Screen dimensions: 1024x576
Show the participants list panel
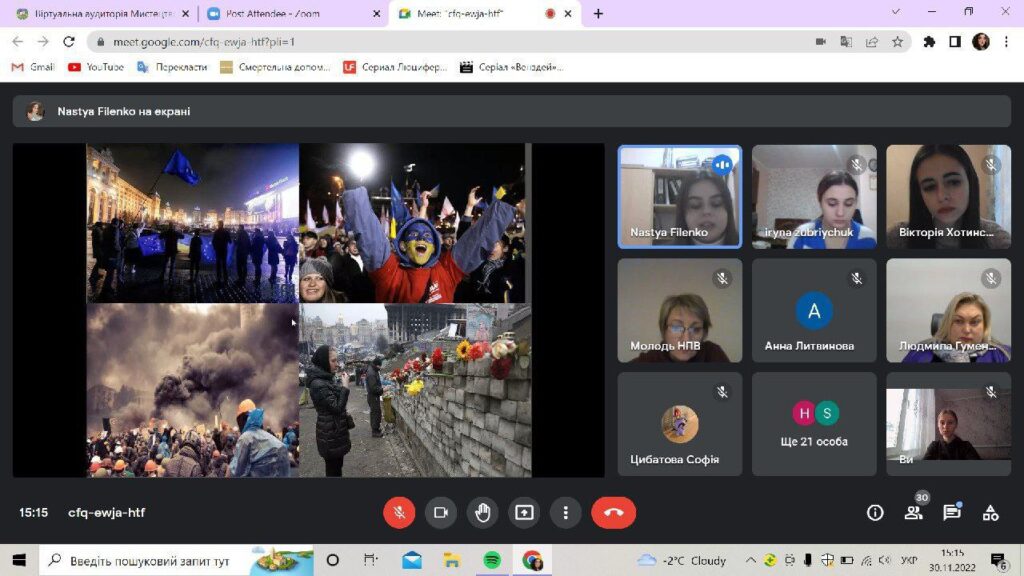coord(913,513)
